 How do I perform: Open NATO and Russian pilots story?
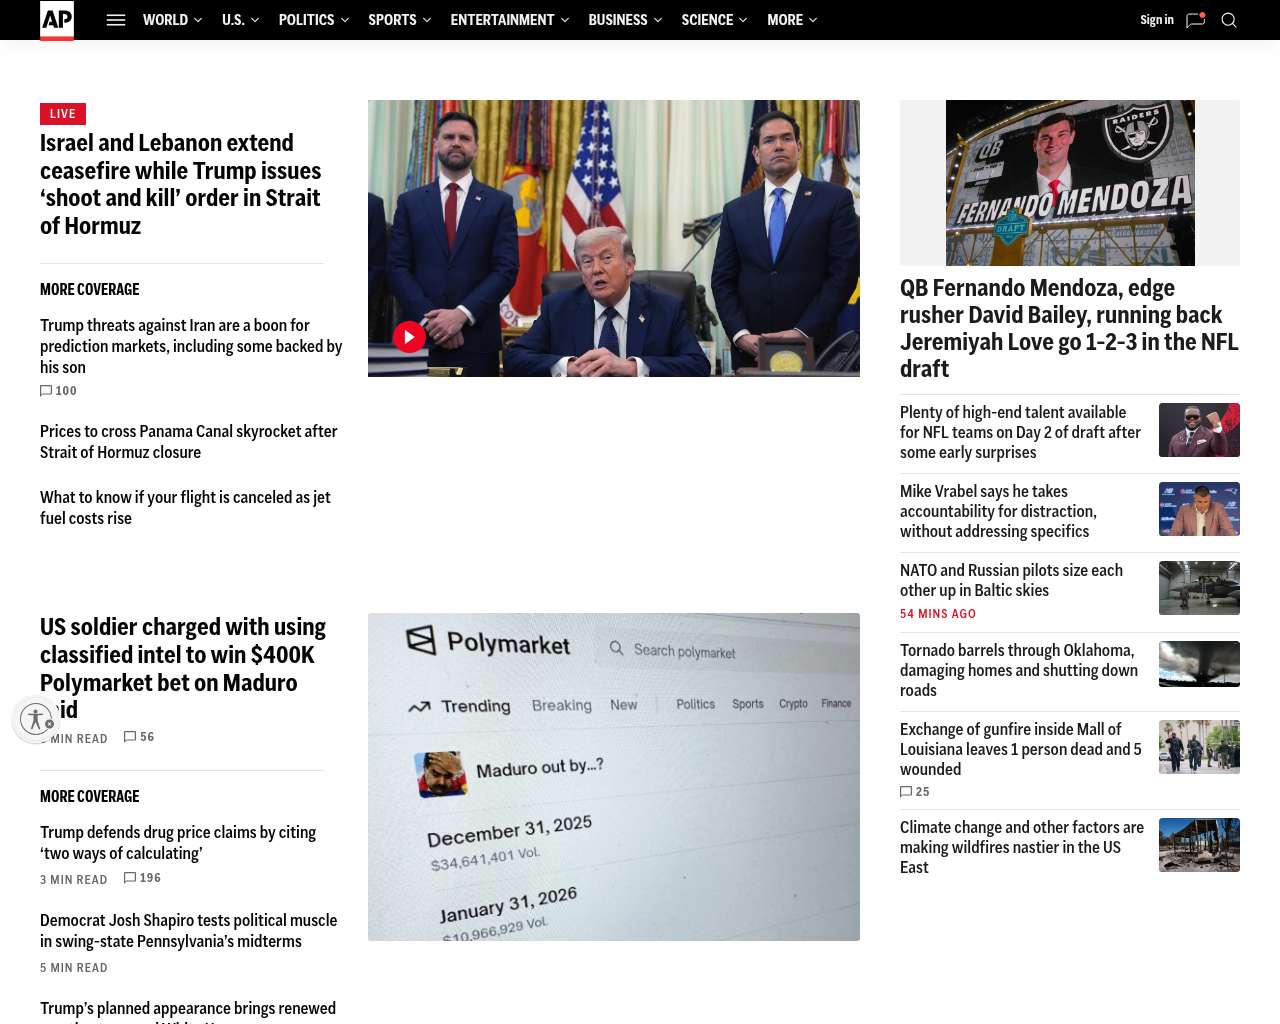[x=1011, y=580]
